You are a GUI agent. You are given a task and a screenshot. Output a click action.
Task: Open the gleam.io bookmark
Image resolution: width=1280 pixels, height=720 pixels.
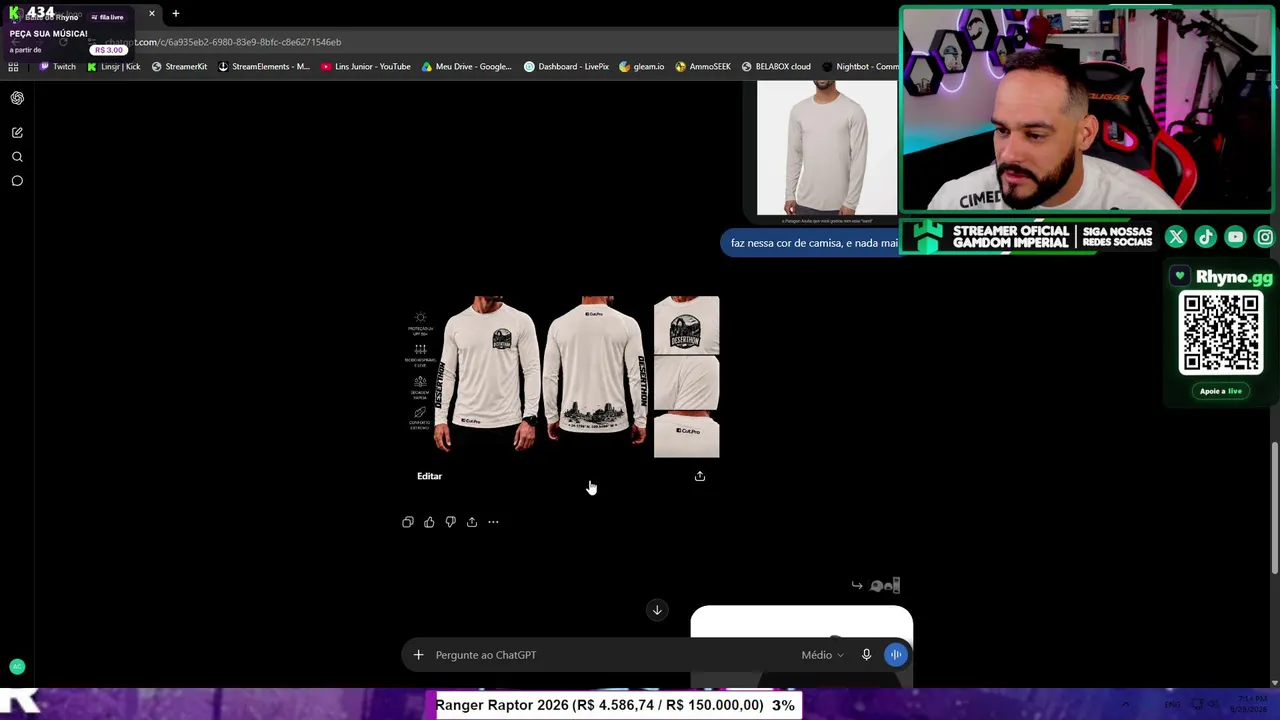coord(641,67)
